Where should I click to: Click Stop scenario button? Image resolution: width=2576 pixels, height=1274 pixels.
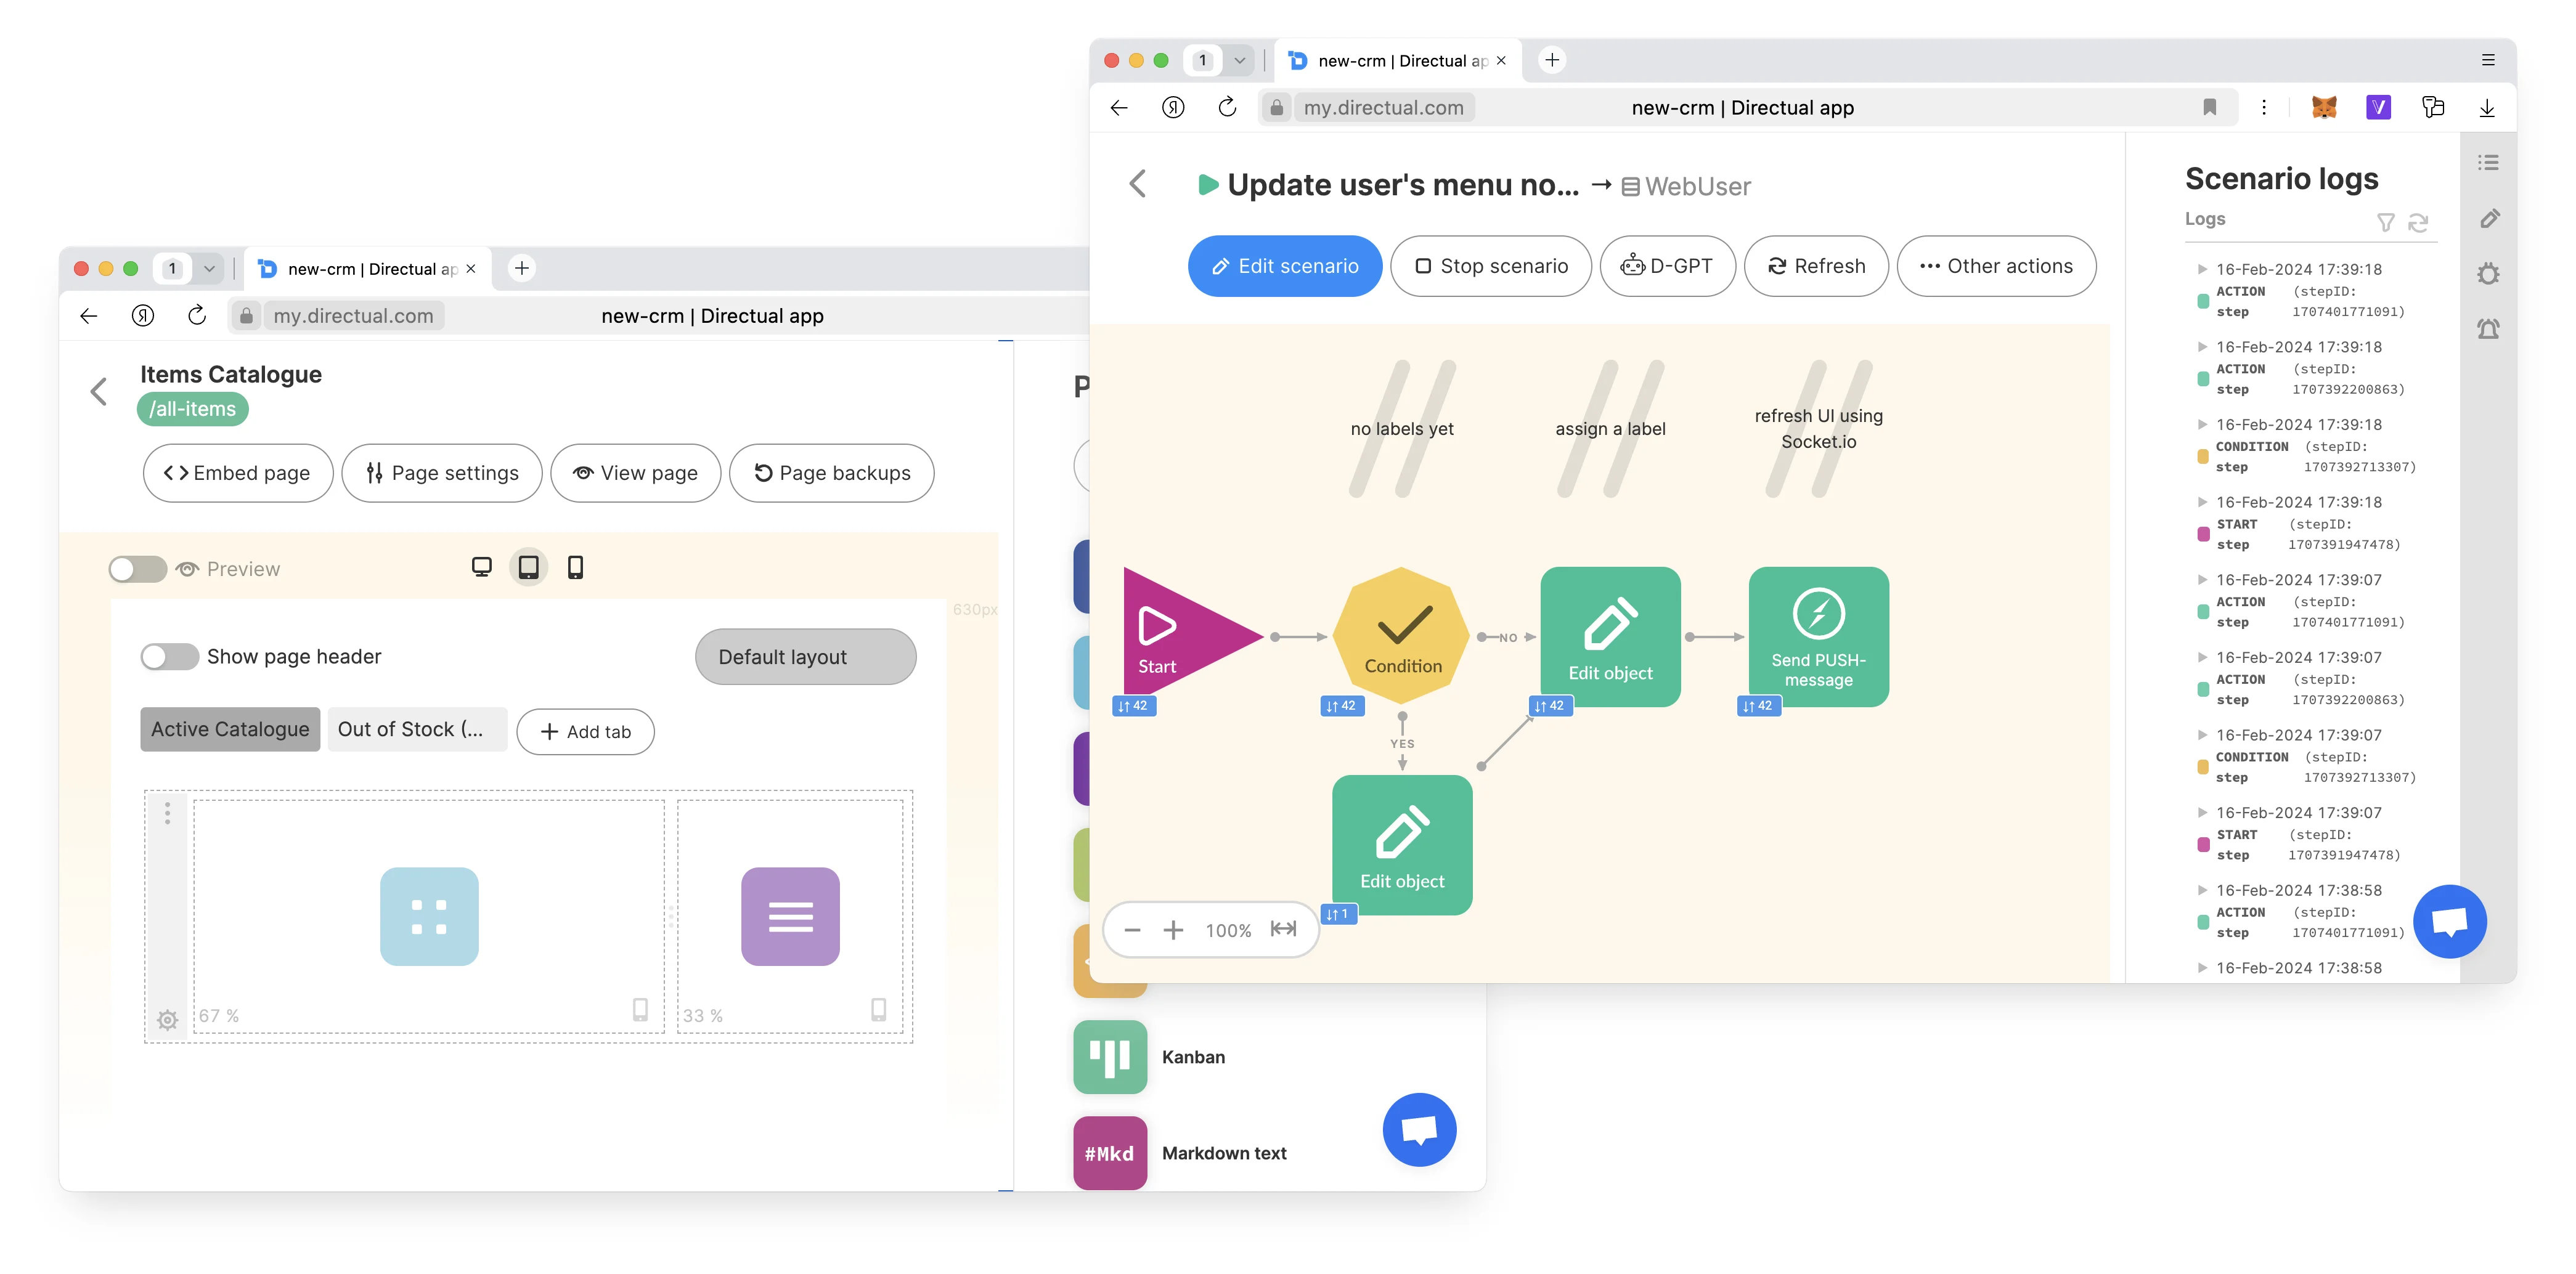point(1490,266)
